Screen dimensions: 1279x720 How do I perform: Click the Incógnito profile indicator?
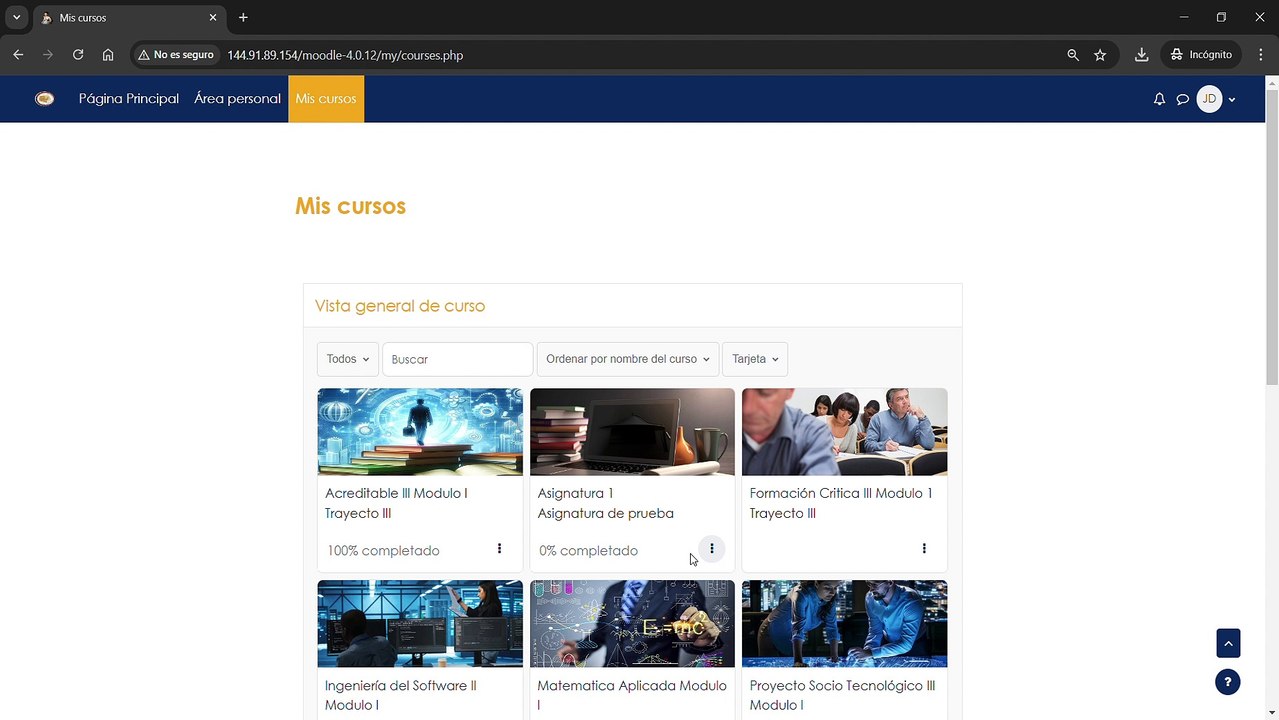pos(1201,55)
